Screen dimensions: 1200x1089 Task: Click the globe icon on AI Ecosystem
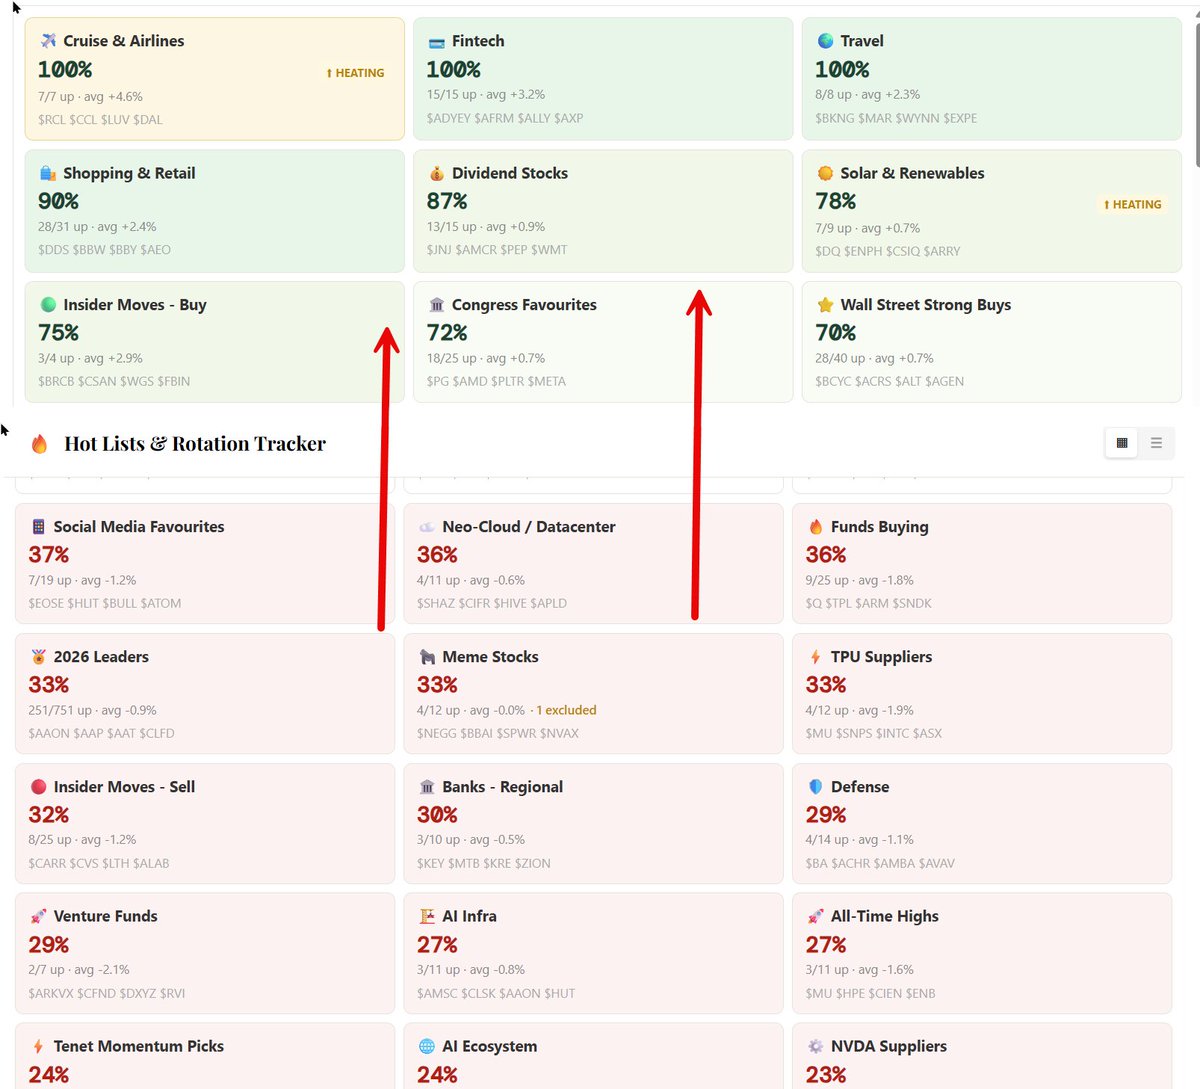click(x=427, y=1046)
